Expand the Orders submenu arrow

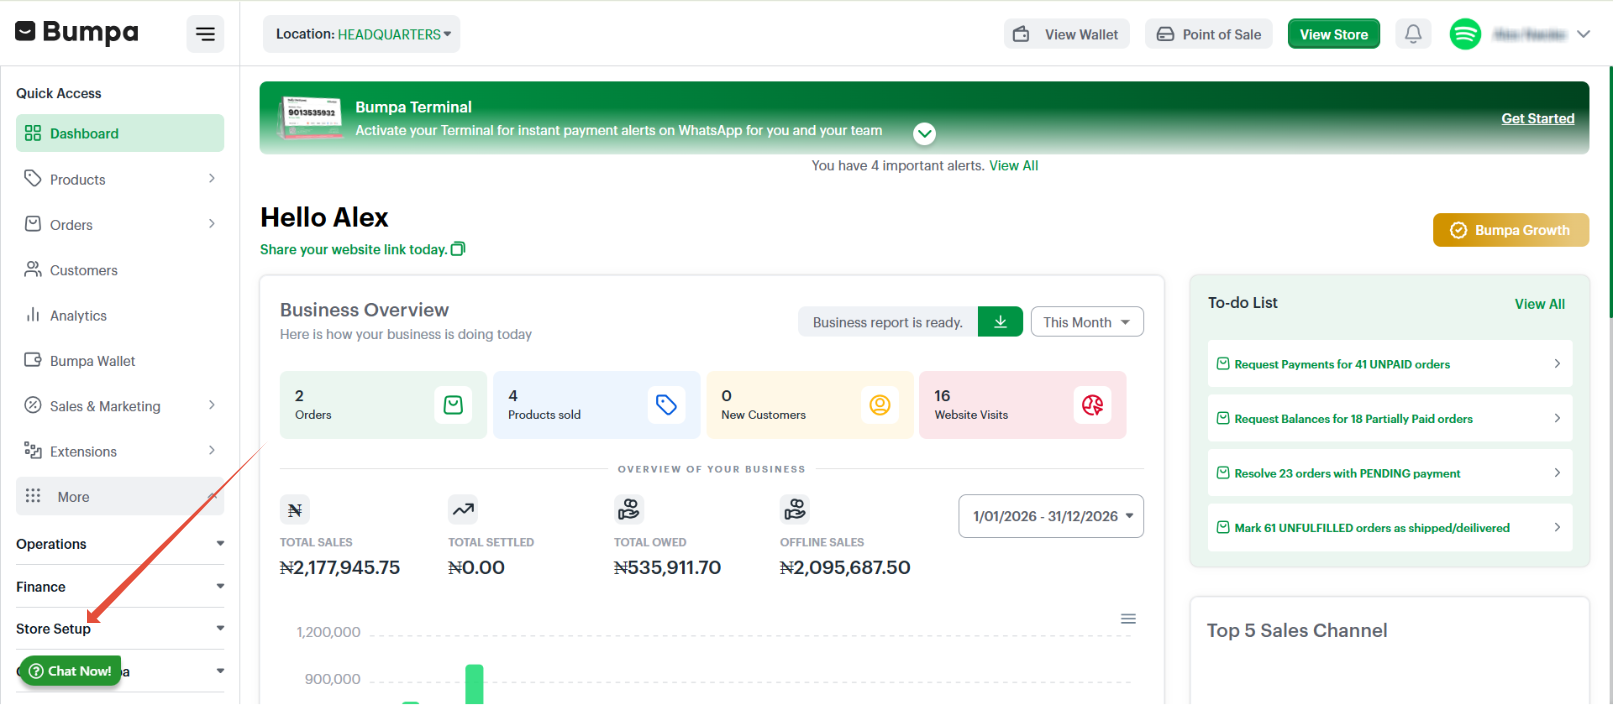click(211, 224)
